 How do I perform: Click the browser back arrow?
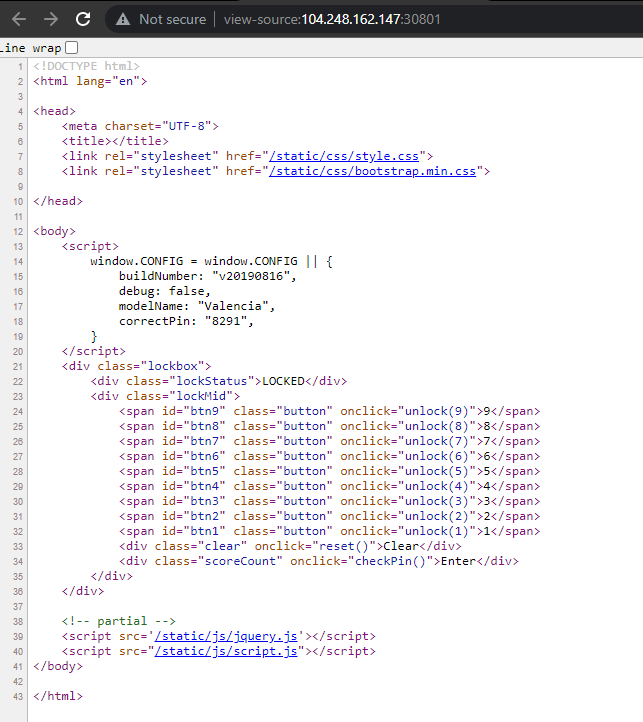tap(19, 19)
